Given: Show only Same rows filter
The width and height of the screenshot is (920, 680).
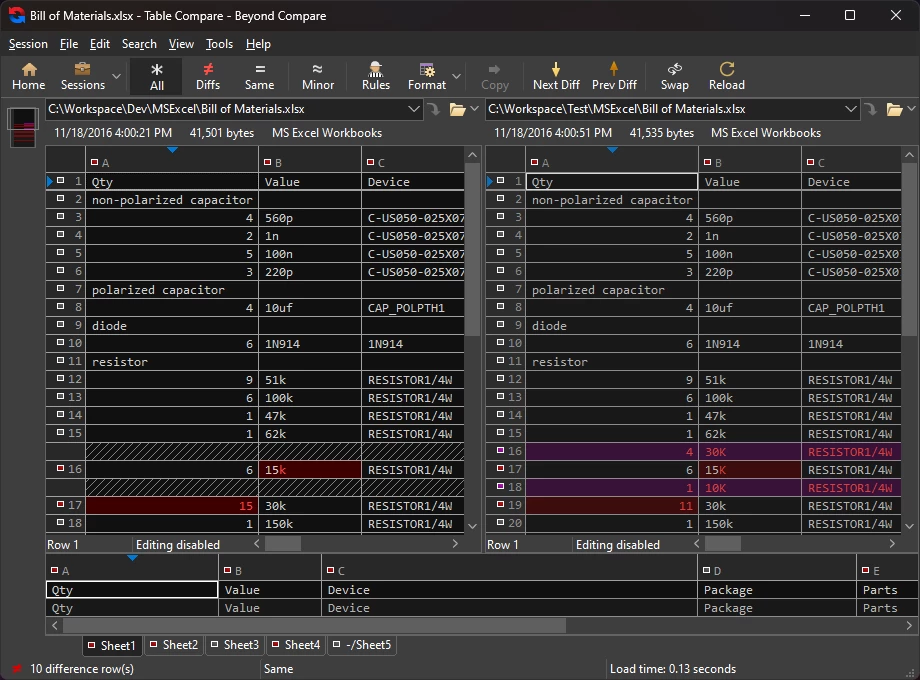Looking at the screenshot, I should pyautogui.click(x=260, y=76).
